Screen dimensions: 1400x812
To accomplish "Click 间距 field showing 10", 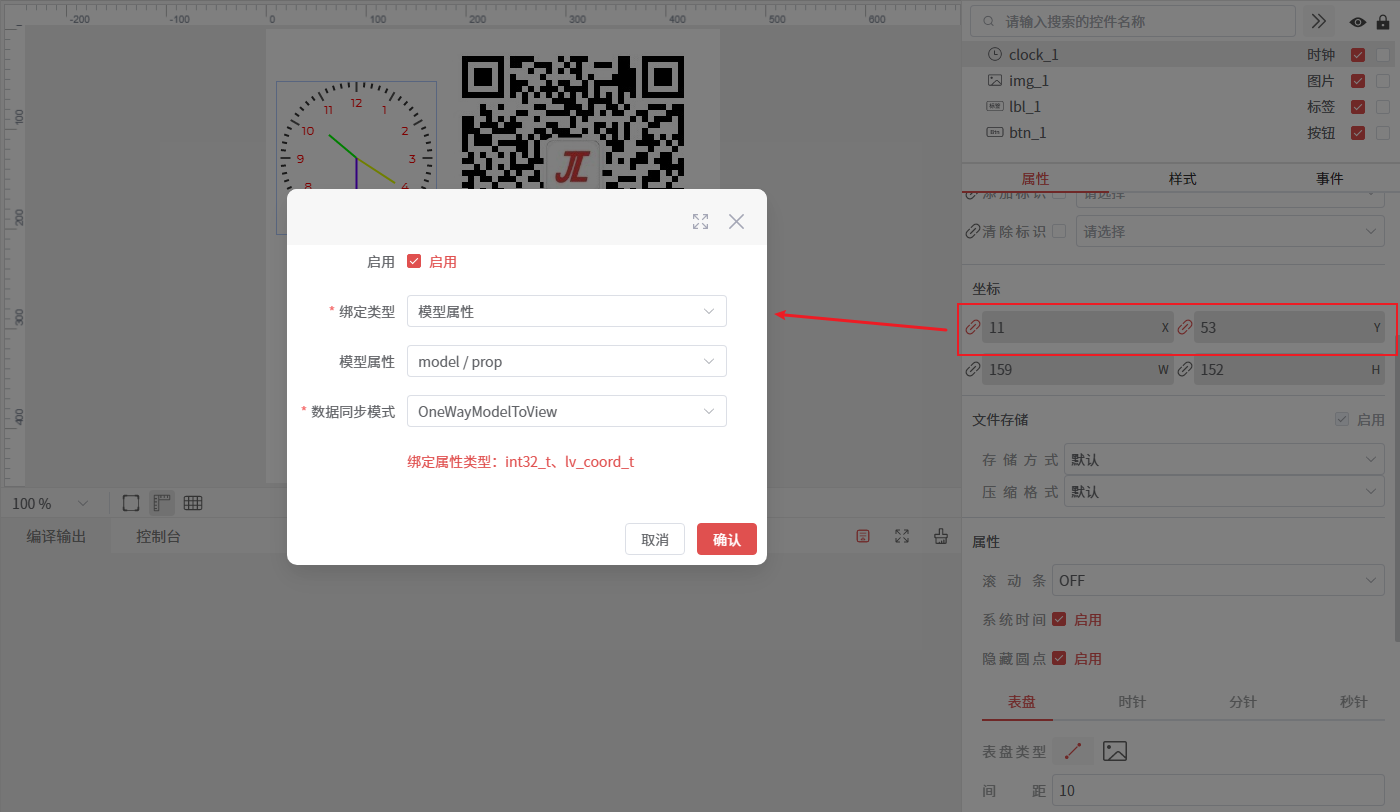I will click(x=1218, y=790).
